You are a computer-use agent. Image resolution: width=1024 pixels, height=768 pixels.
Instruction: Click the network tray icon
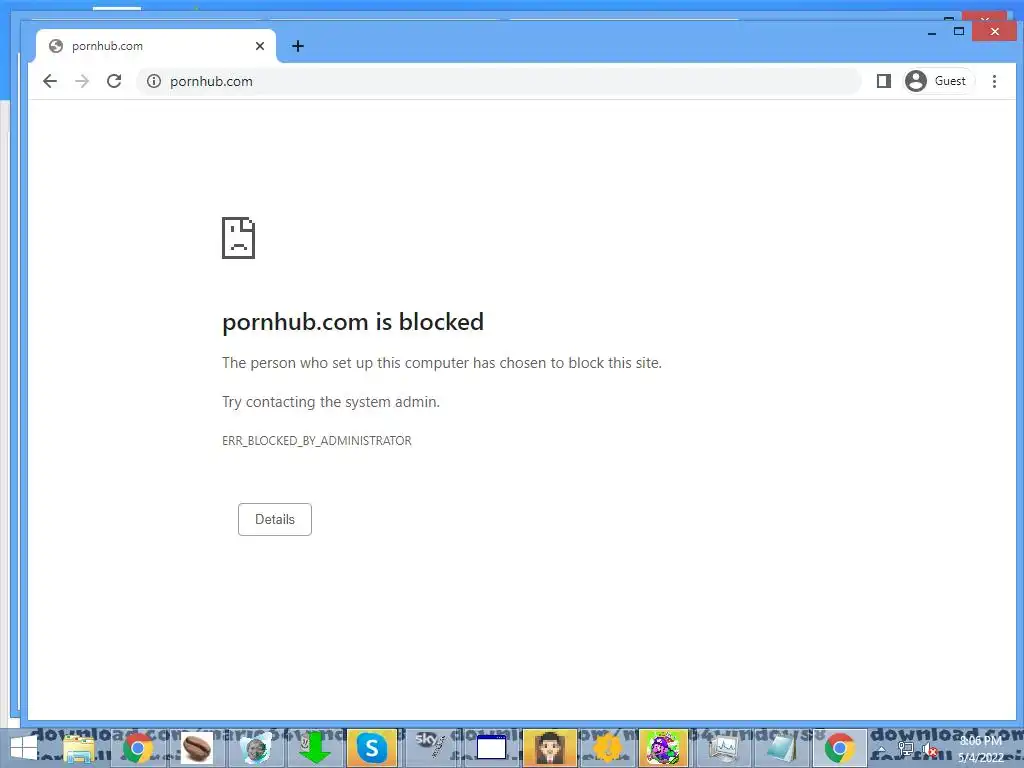pyautogui.click(x=905, y=750)
